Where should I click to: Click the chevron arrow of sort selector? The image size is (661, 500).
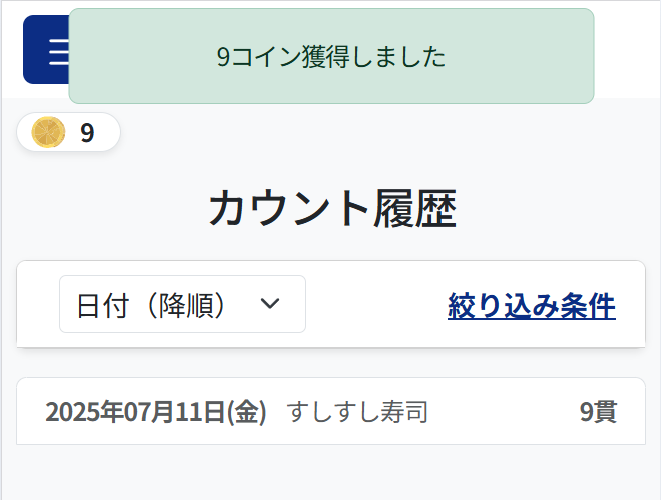coord(270,304)
